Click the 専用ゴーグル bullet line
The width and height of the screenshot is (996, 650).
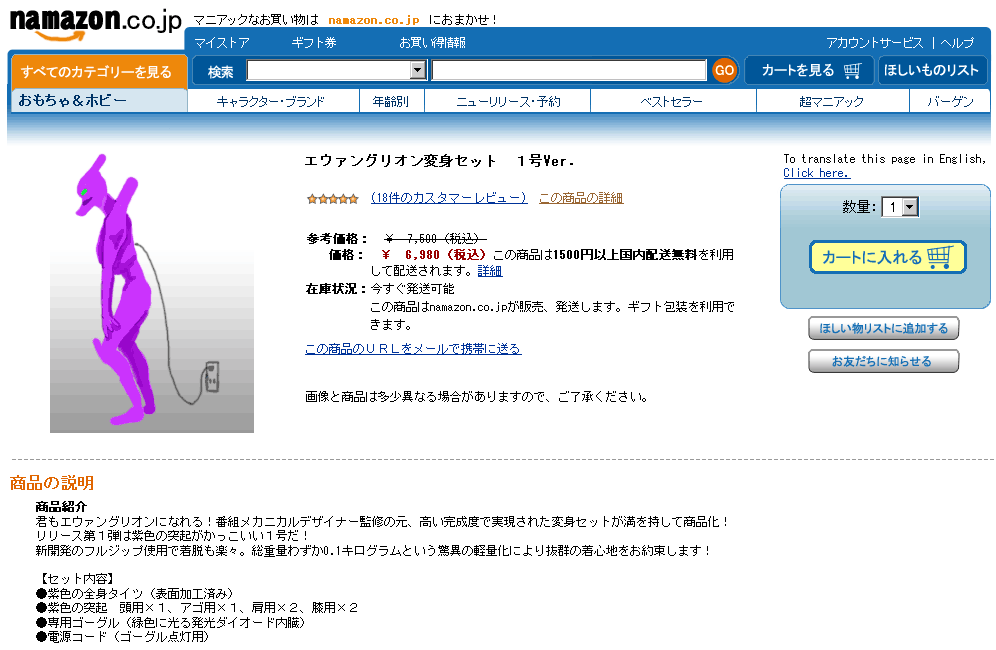[x=170, y=622]
